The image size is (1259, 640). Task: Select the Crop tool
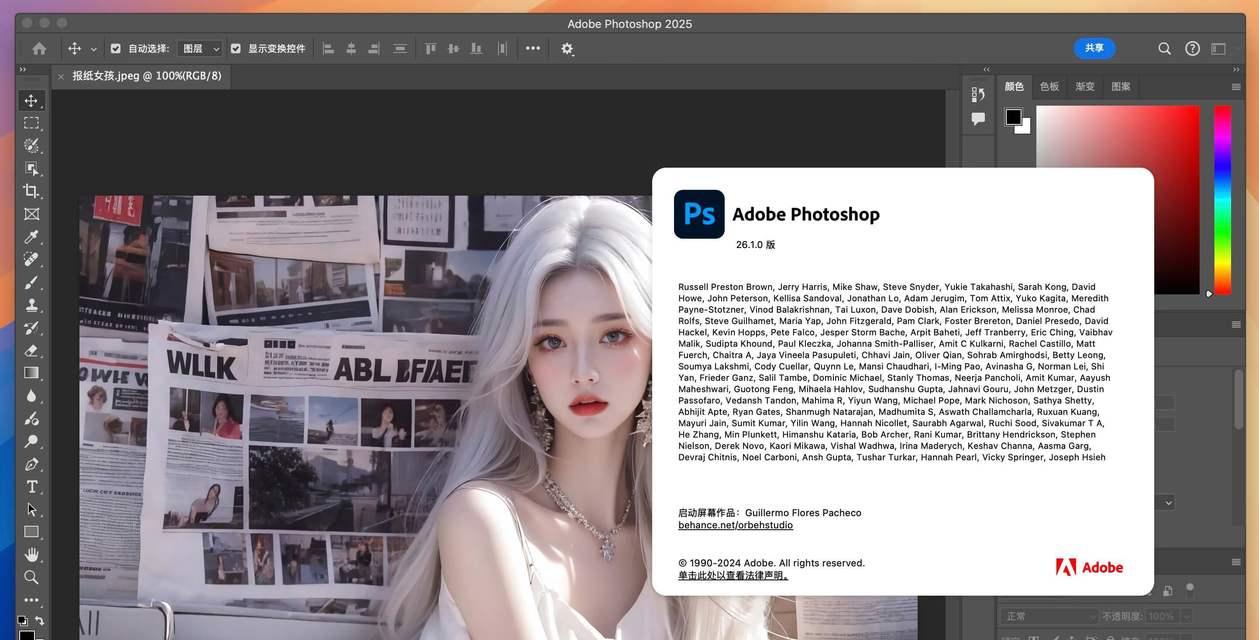(31, 191)
